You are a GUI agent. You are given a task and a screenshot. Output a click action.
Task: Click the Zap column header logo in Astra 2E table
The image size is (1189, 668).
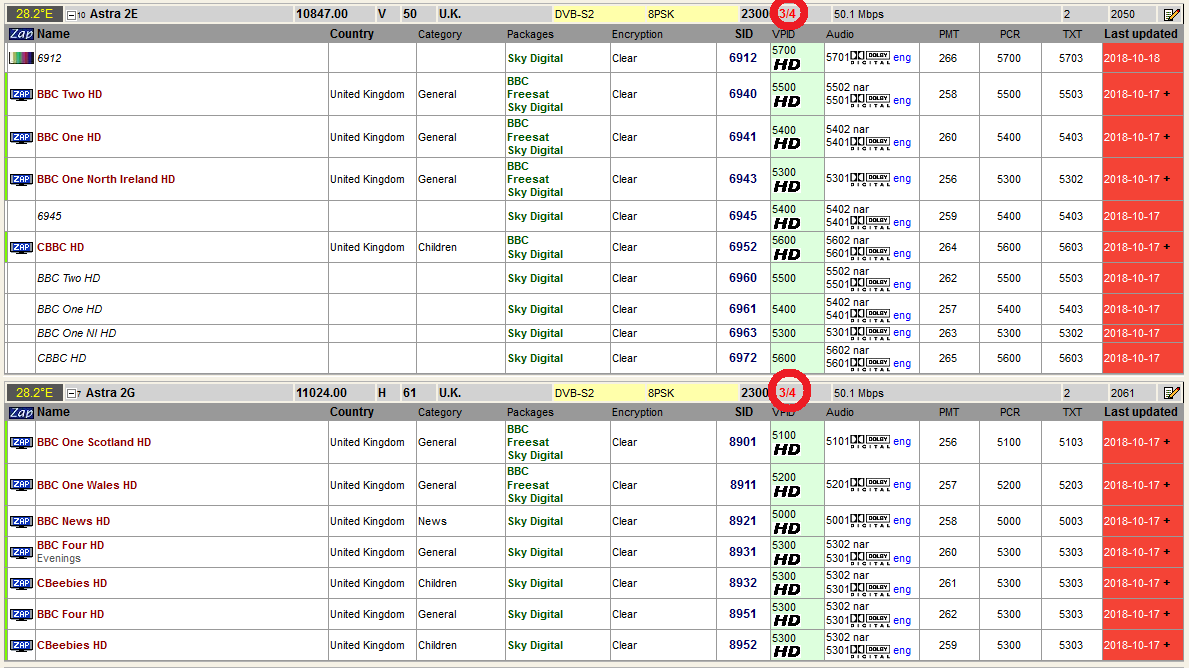(x=21, y=34)
